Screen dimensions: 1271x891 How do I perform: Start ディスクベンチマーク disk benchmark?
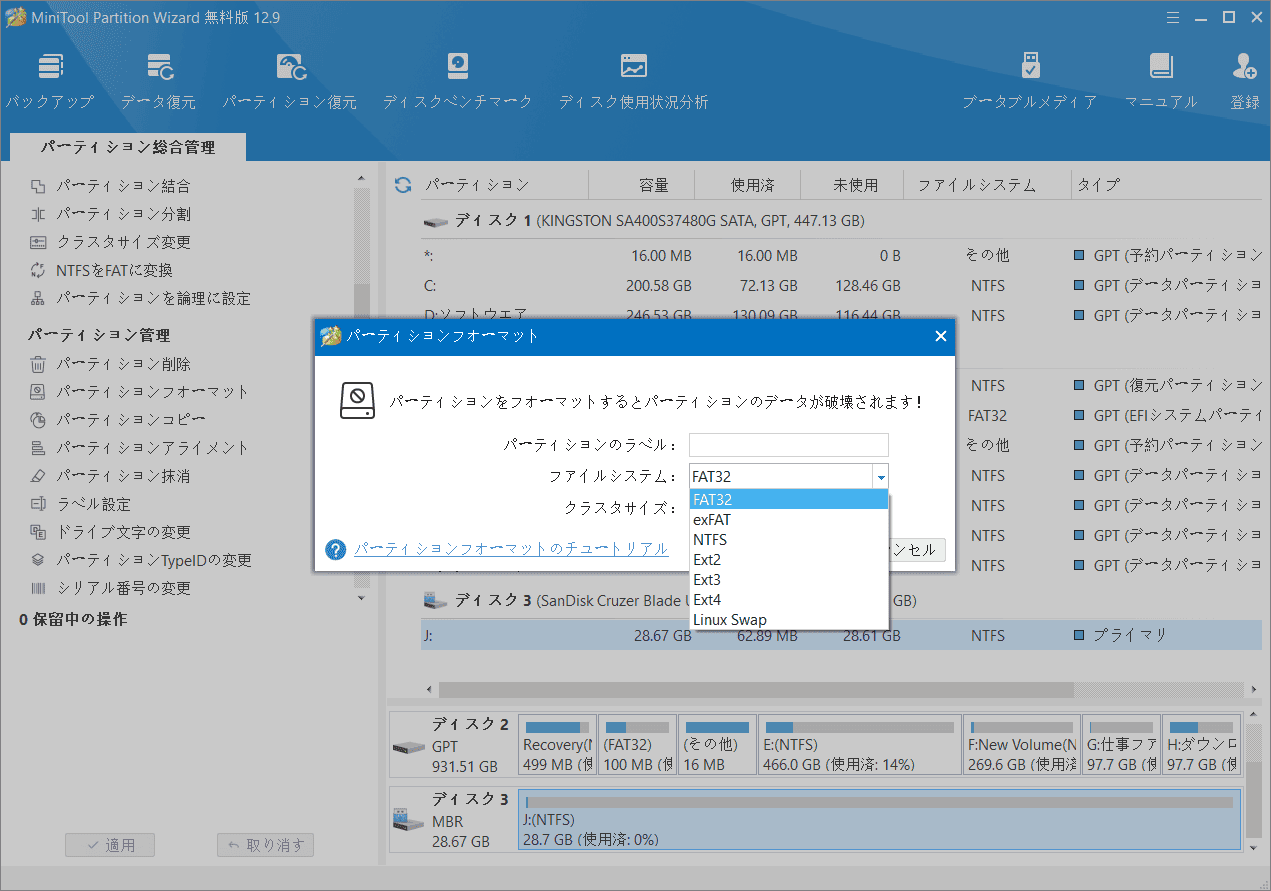[x=457, y=81]
